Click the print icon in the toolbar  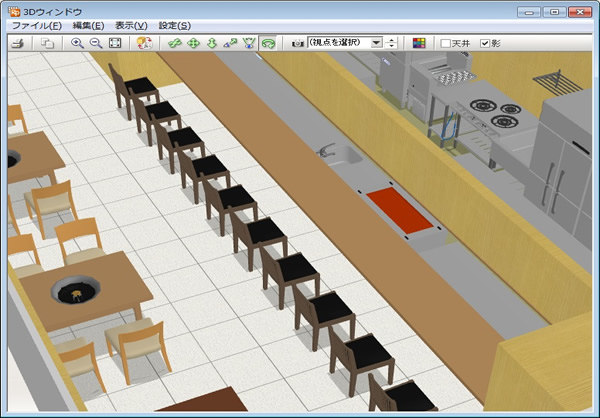click(18, 44)
